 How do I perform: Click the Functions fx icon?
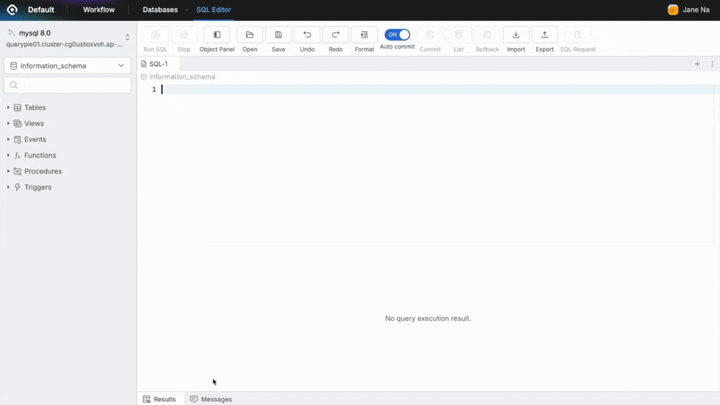(x=17, y=155)
